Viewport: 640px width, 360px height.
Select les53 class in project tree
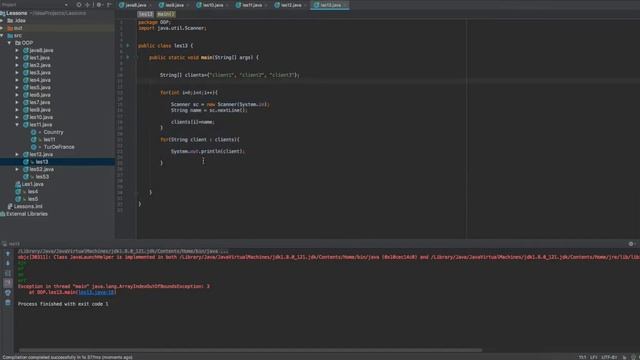(42, 176)
